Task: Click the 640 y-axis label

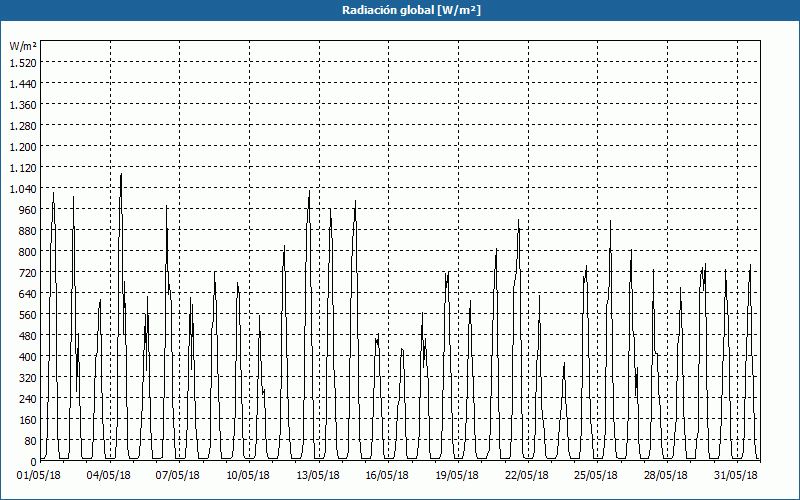Action: 29,293
